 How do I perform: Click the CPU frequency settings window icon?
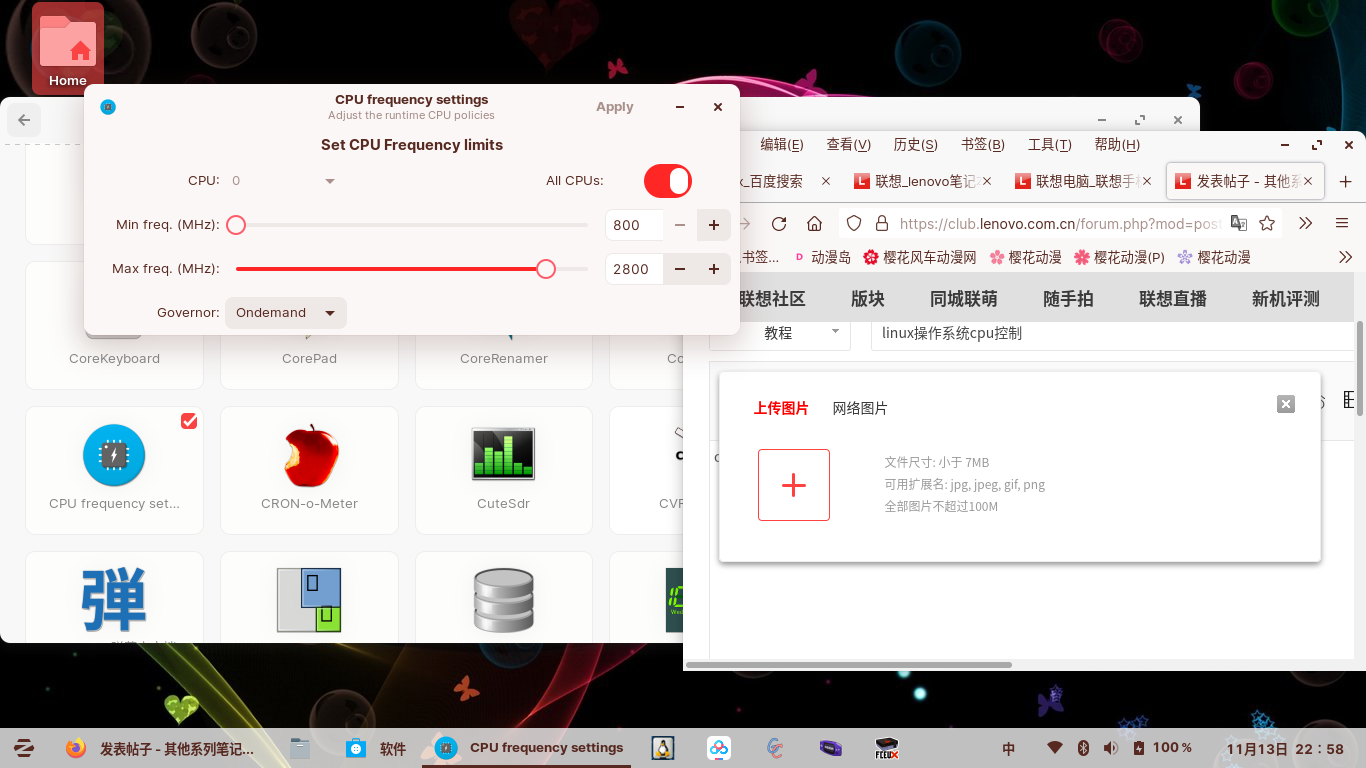(108, 107)
